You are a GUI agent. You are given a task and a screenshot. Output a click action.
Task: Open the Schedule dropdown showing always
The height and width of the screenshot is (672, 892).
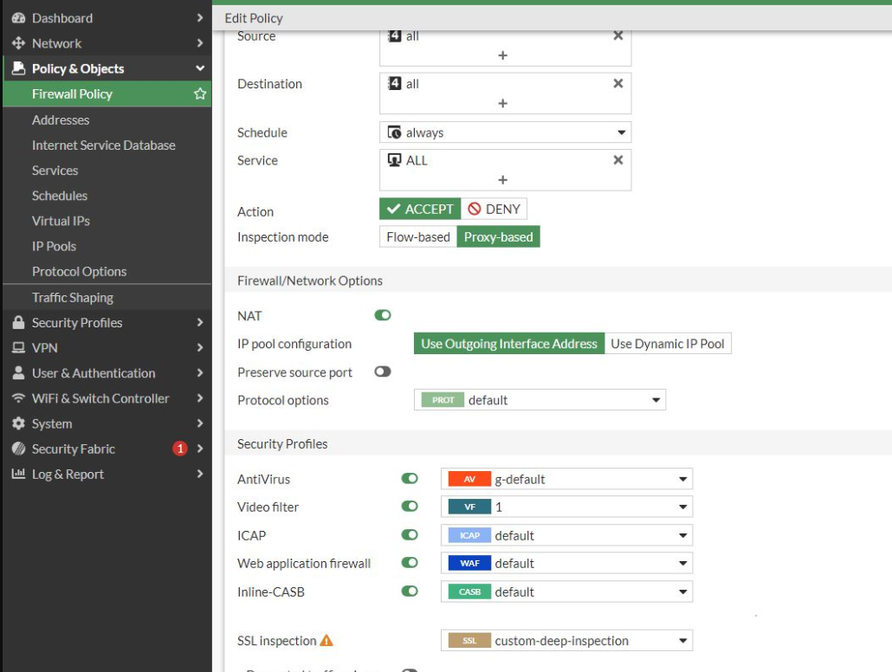click(505, 133)
